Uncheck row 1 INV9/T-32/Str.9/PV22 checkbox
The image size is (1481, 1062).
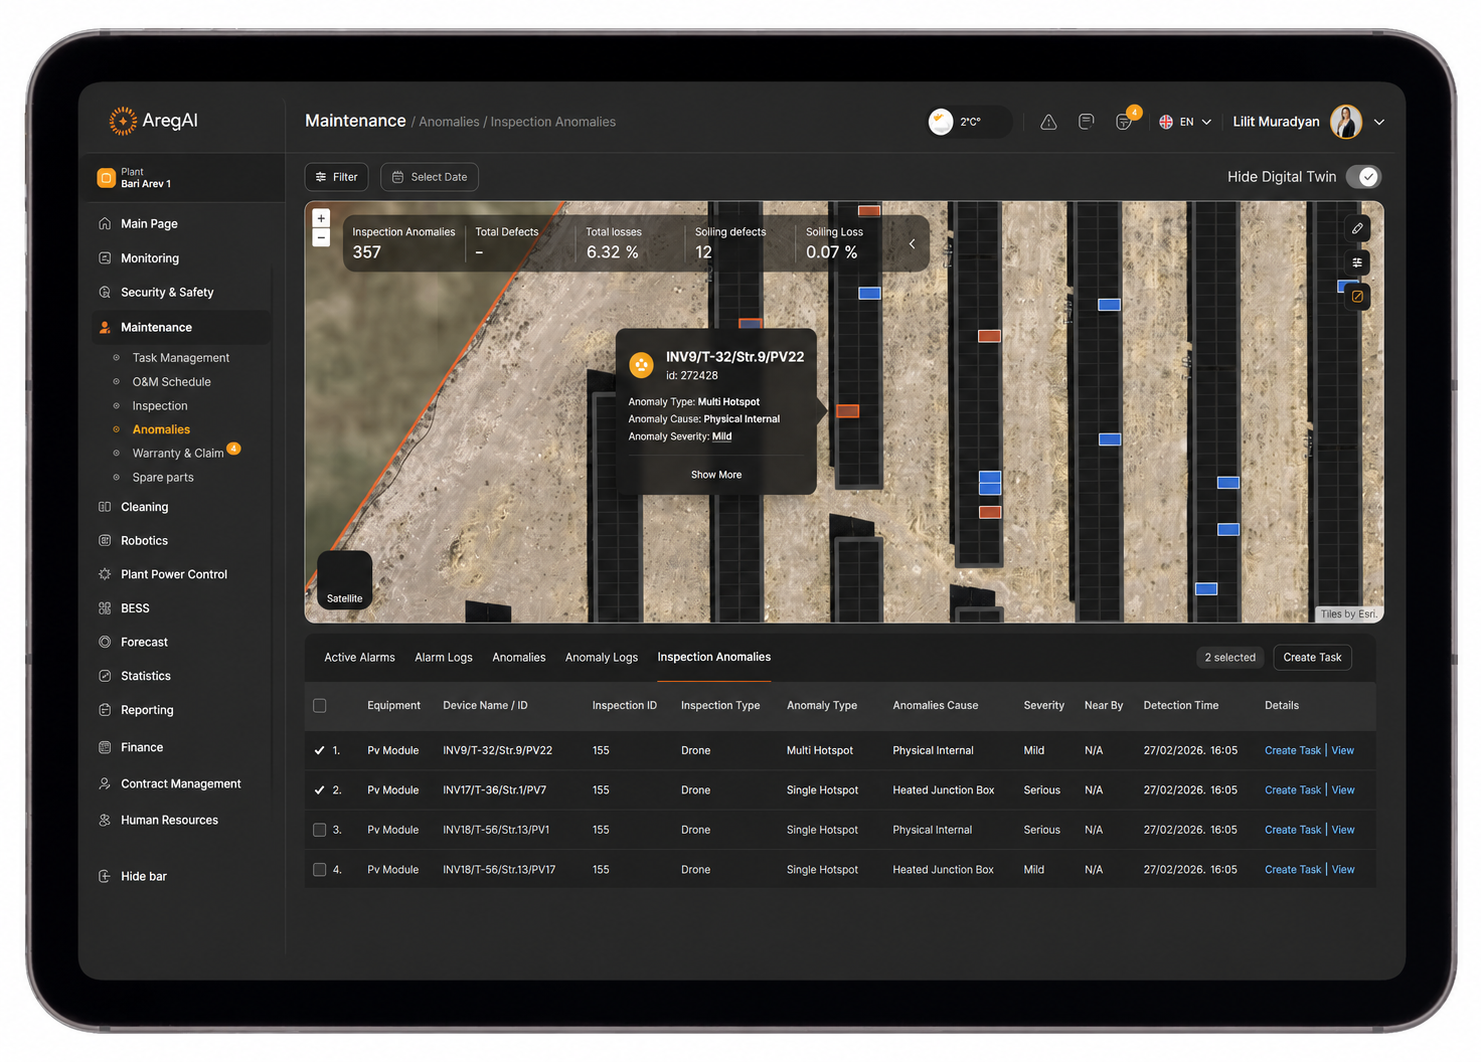[x=320, y=751]
